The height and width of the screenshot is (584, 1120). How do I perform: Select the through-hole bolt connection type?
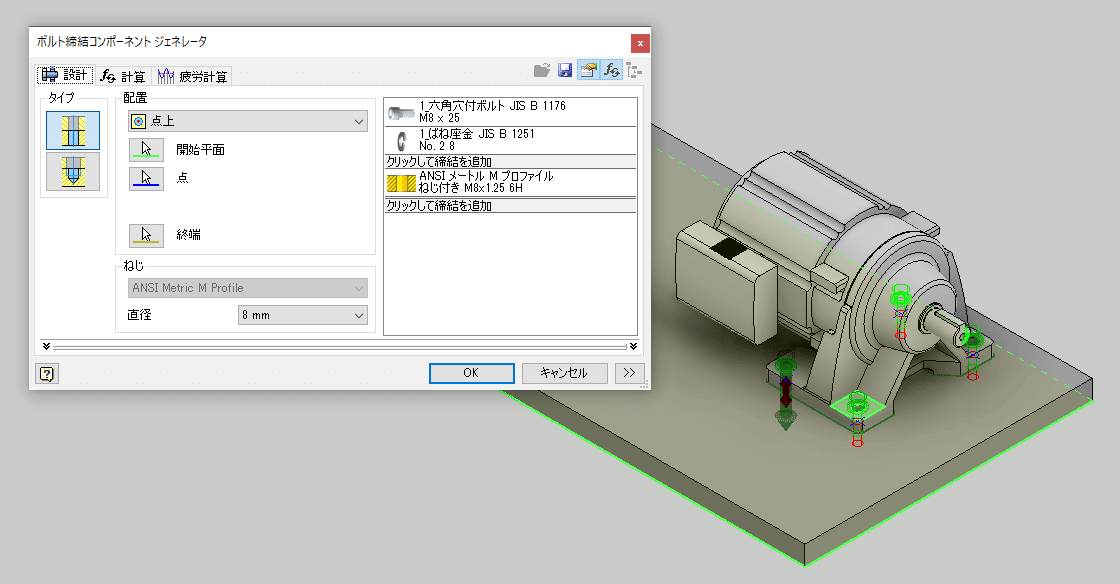[x=73, y=131]
